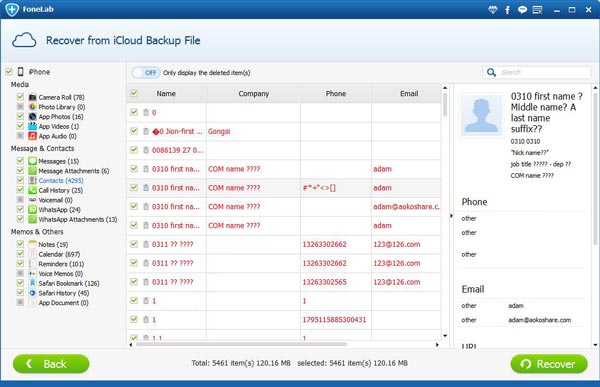Click the Call History icon
The height and width of the screenshot is (387, 600).
click(x=33, y=190)
